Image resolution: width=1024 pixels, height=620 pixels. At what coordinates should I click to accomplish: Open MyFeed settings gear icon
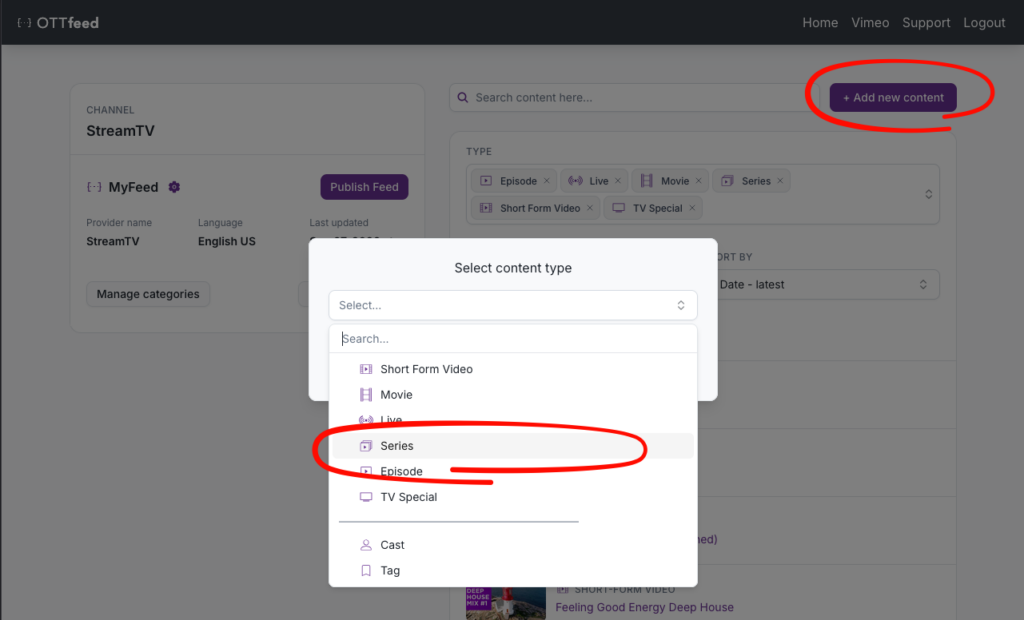(x=174, y=187)
